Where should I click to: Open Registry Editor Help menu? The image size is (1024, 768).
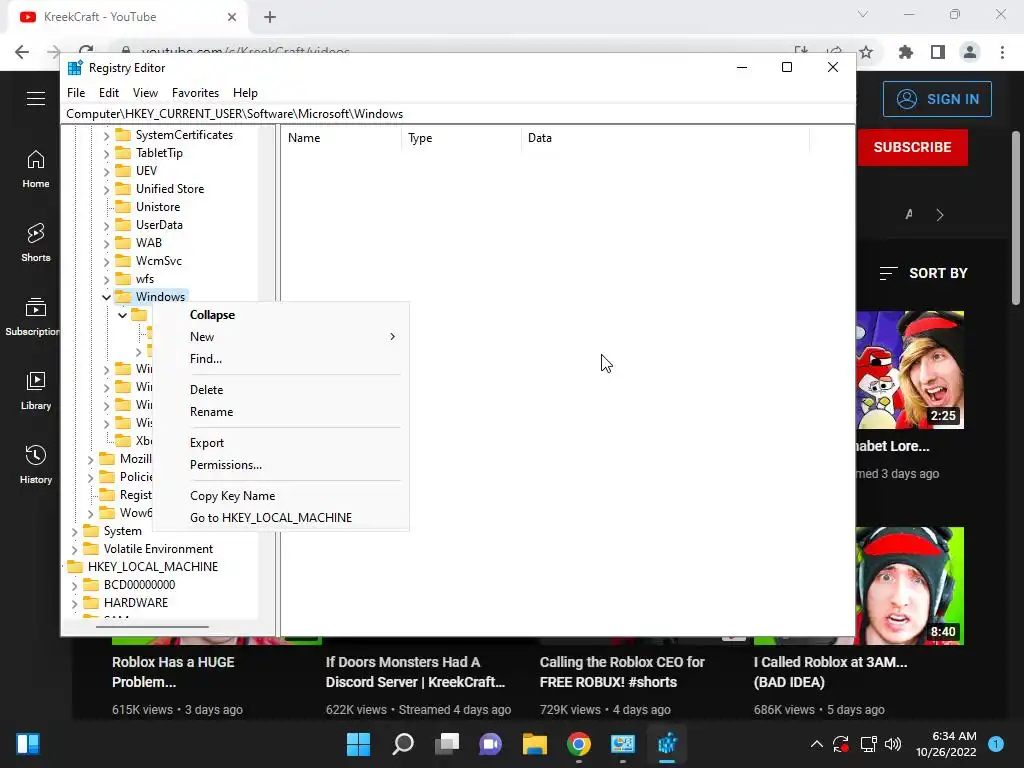(x=246, y=93)
